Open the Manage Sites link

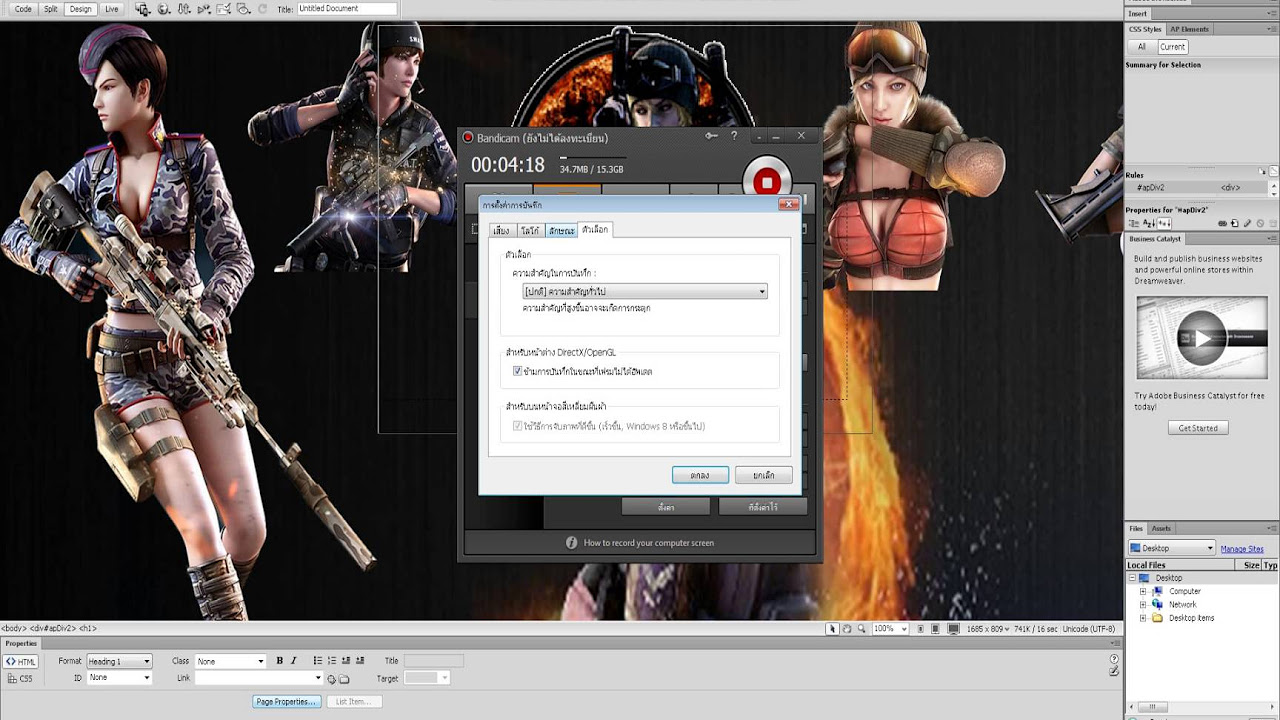[x=1242, y=549]
